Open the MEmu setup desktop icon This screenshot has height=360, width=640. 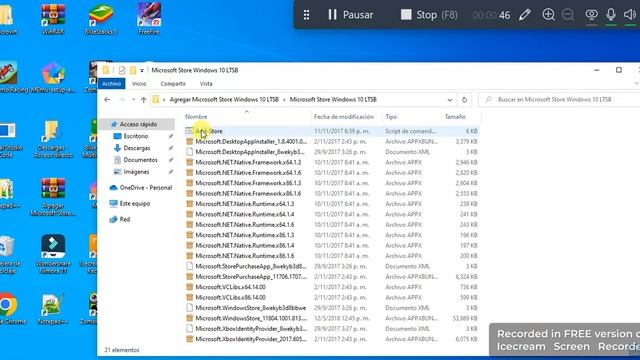(53, 78)
